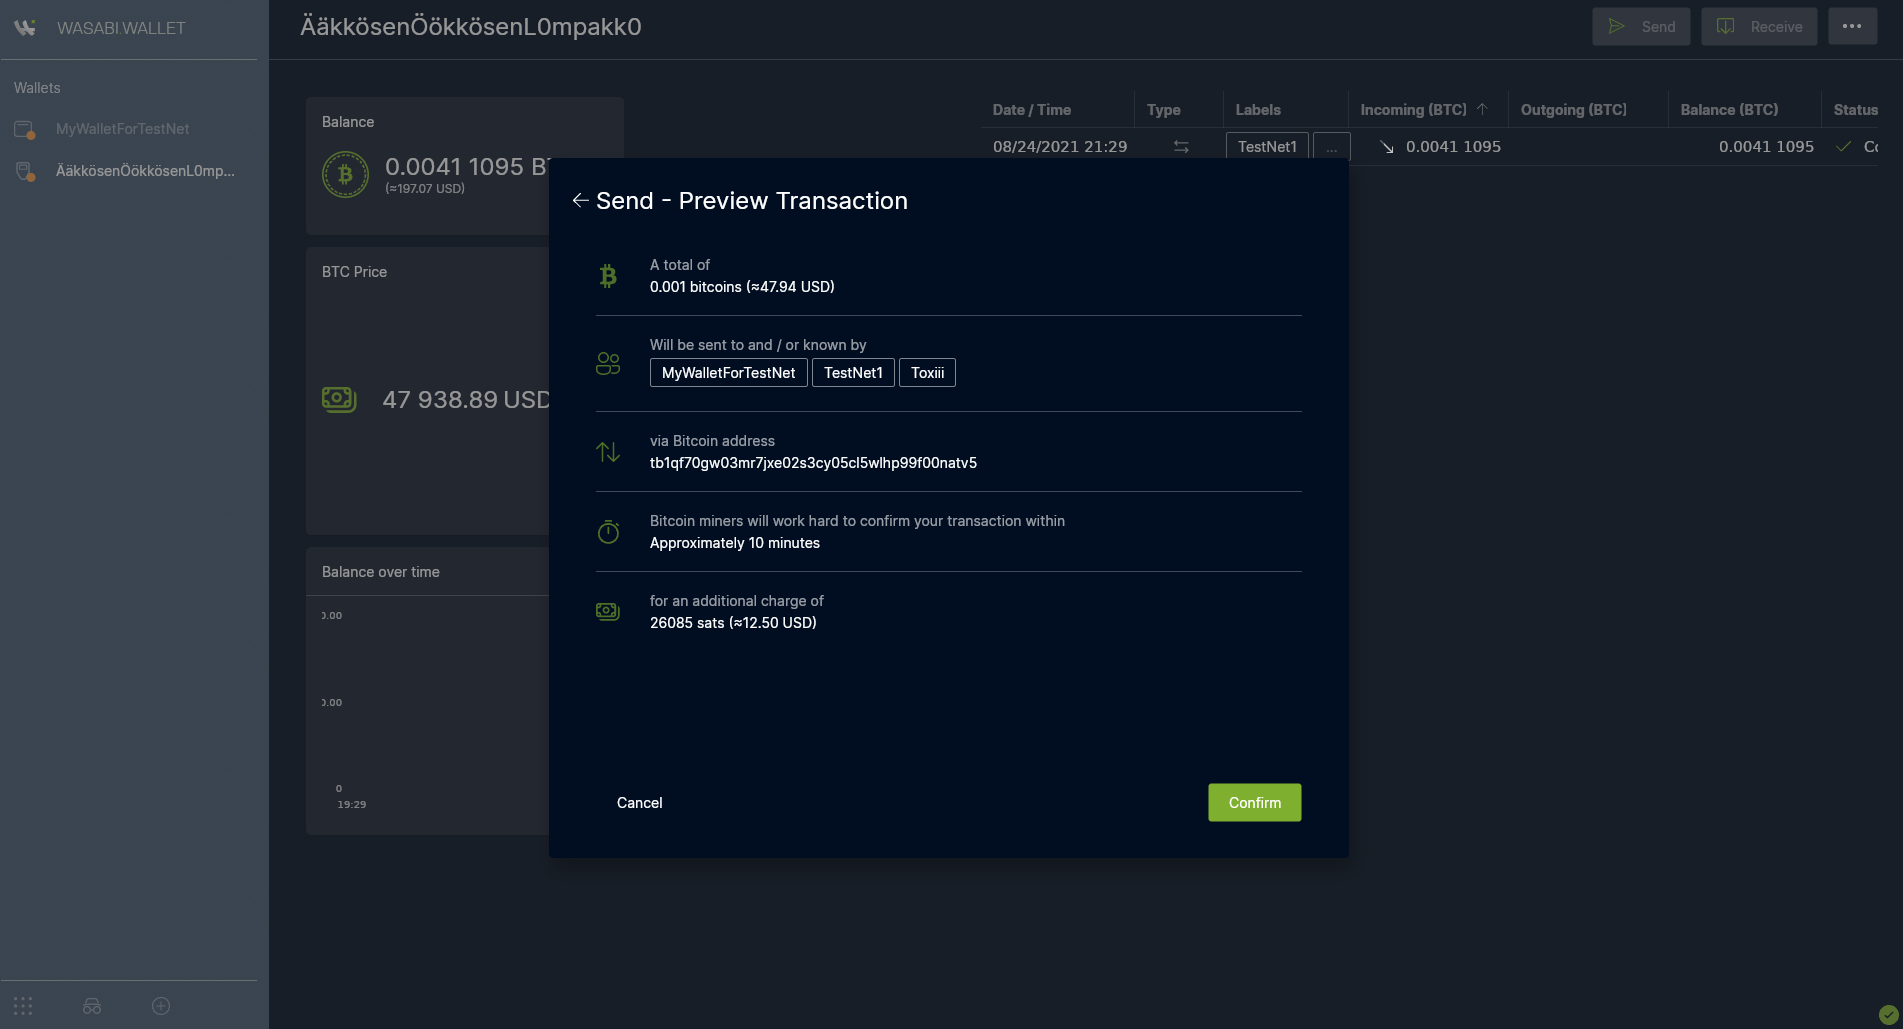Sort by Status column header

[1856, 110]
